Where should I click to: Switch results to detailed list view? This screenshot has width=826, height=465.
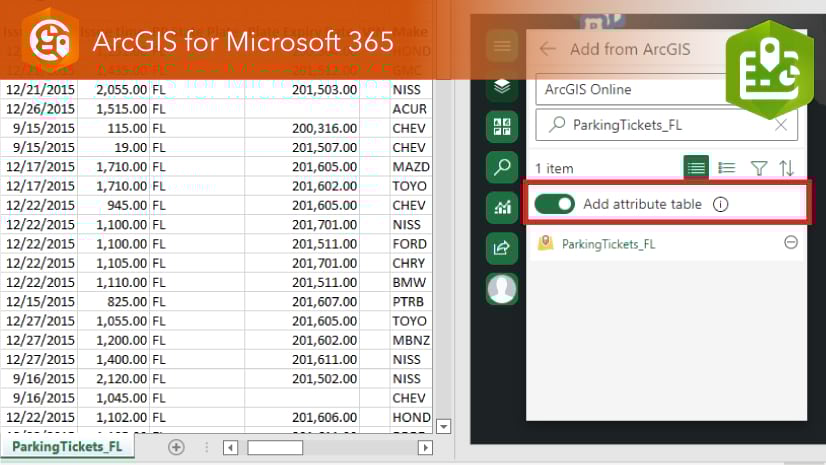[726, 168]
